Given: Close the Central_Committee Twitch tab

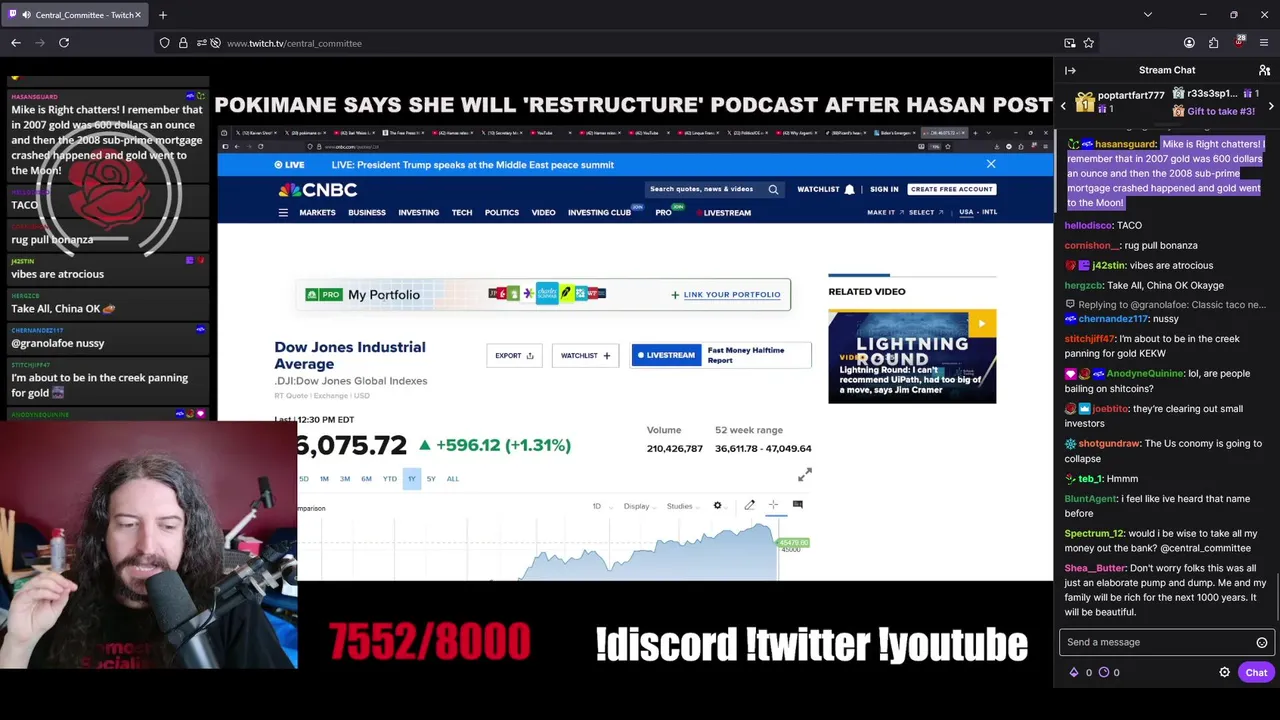Looking at the screenshot, I should pyautogui.click(x=138, y=15).
